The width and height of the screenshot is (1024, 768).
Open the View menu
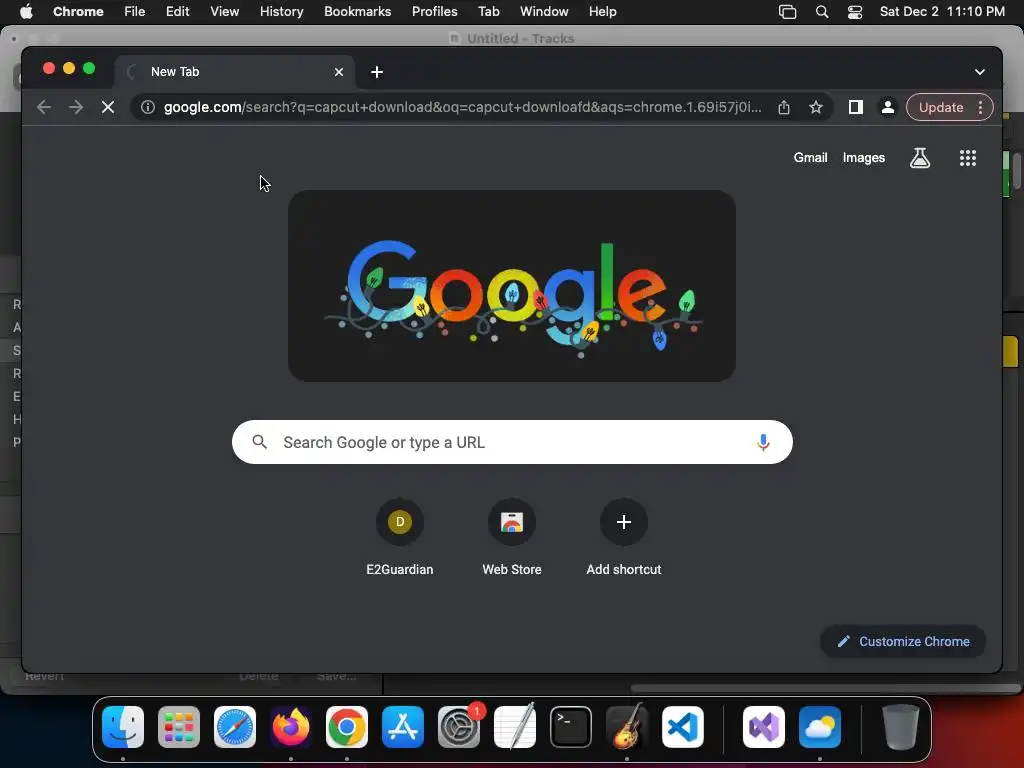click(224, 12)
